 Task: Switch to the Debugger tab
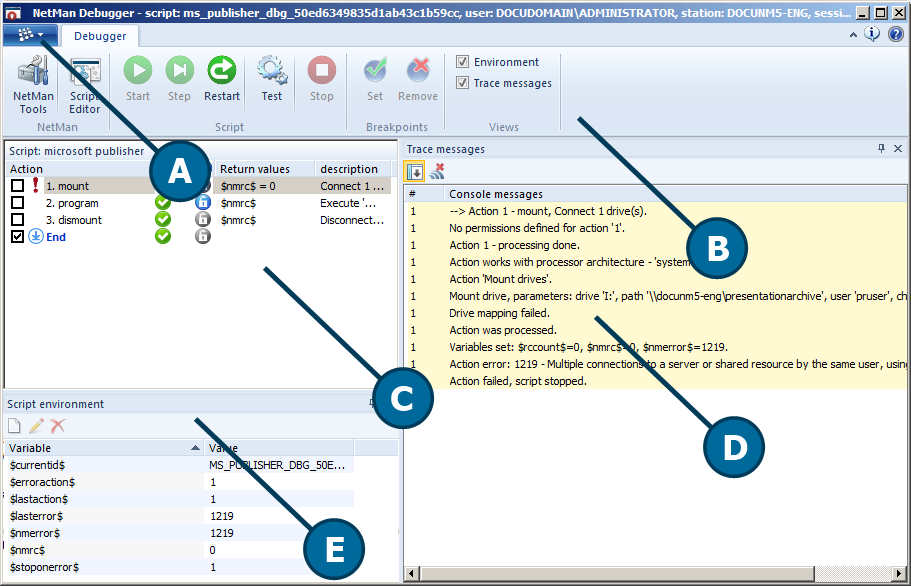[x=99, y=35]
